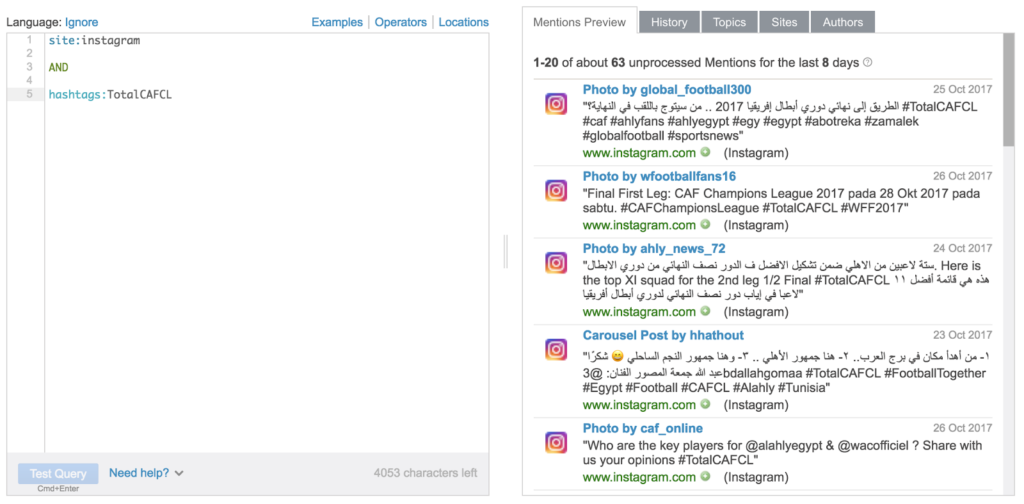Click Instagram icon beside wfootballfans16 post
Image resolution: width=1024 pixels, height=504 pixels.
point(556,190)
